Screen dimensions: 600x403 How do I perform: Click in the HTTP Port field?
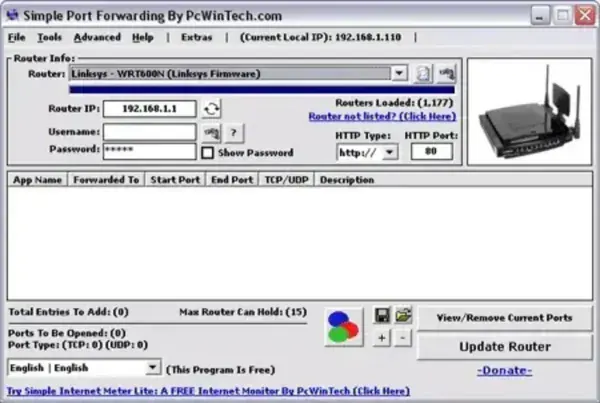pos(431,151)
